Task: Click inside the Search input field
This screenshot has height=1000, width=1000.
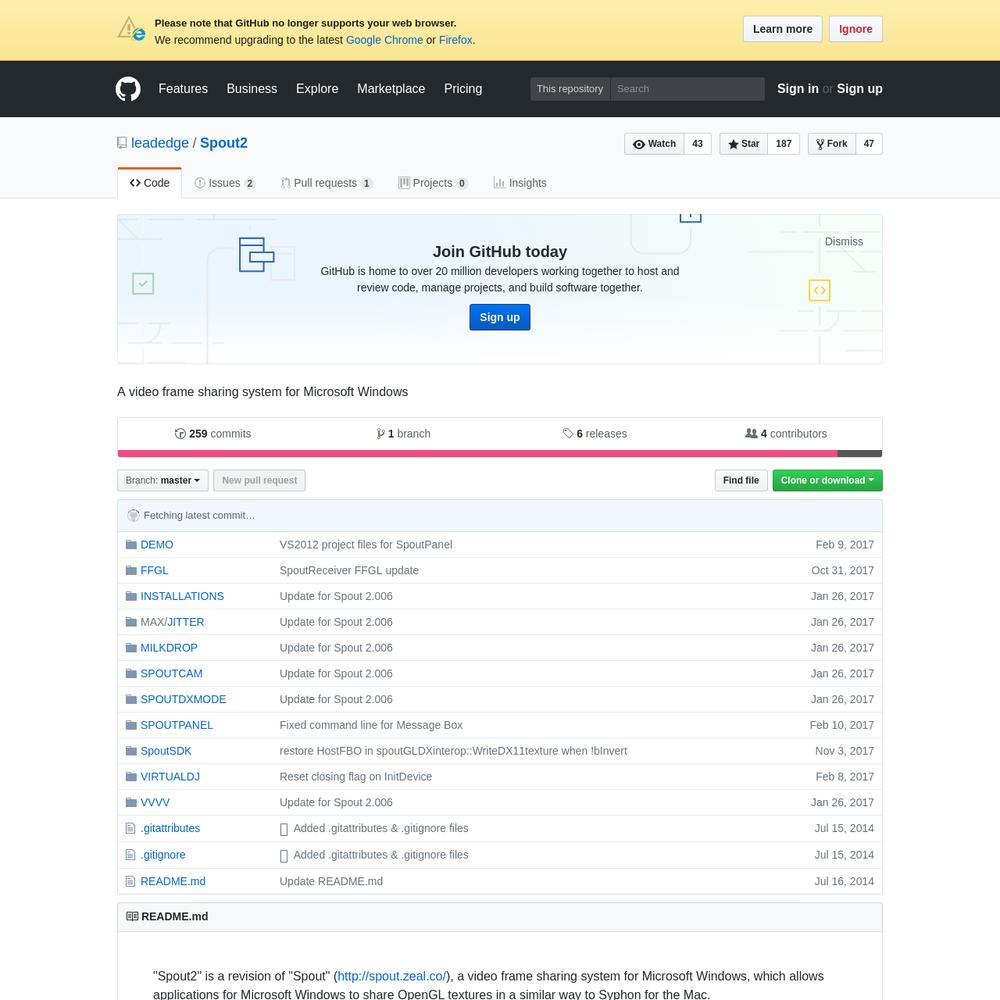Action: pos(687,89)
